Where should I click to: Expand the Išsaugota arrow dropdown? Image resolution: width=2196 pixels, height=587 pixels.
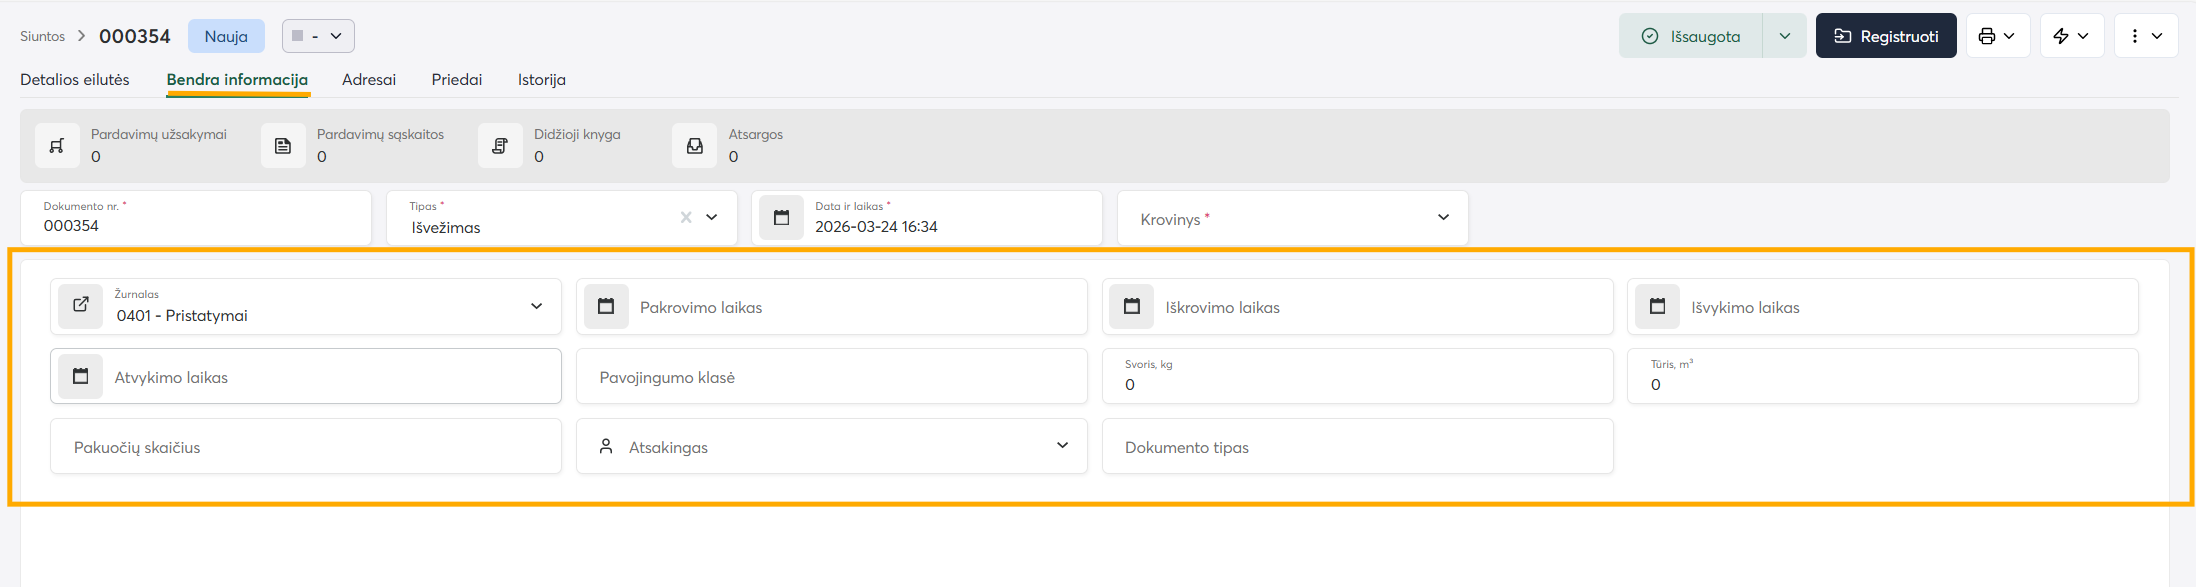click(x=1784, y=36)
